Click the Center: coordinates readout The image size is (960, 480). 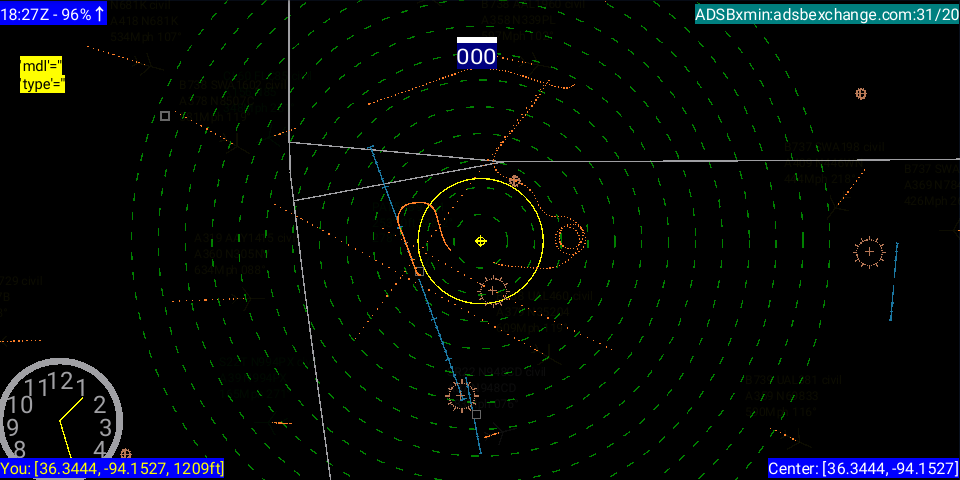[x=863, y=469]
